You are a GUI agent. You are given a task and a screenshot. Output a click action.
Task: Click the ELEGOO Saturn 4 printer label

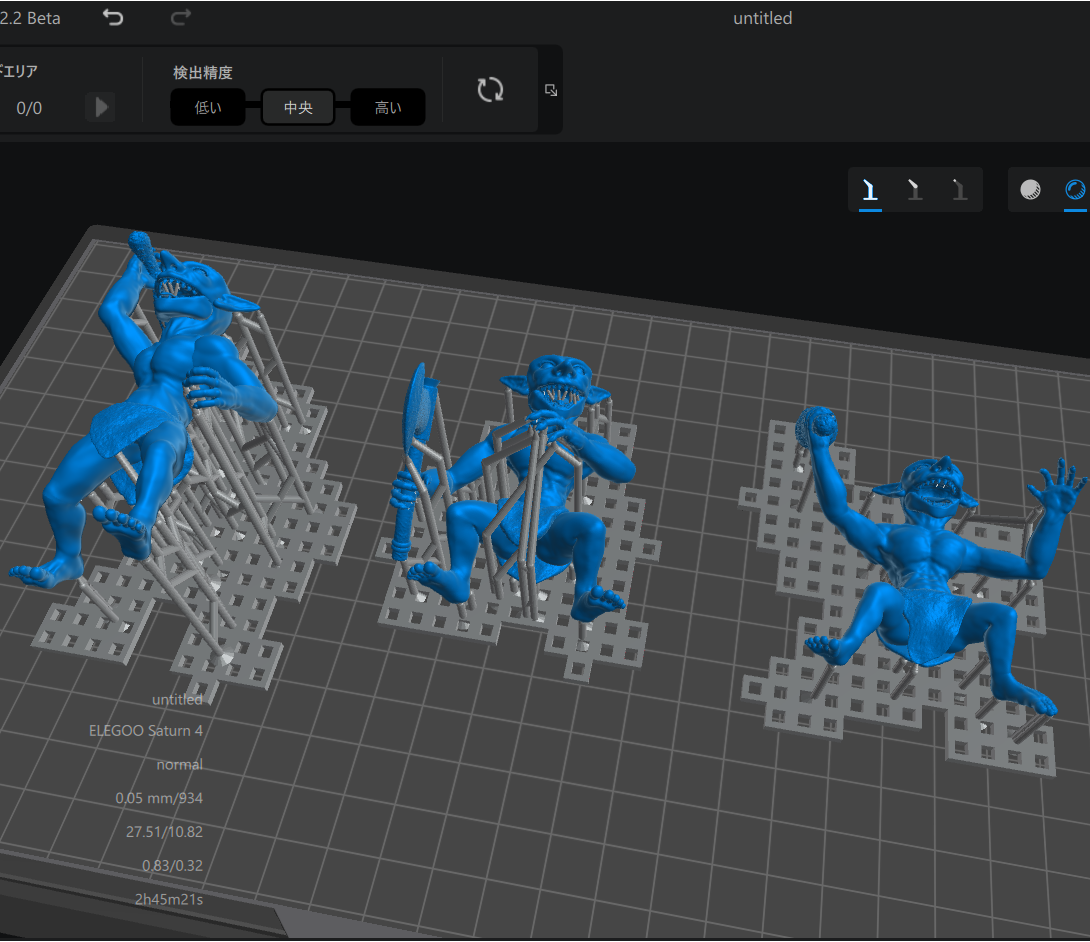pos(146,730)
